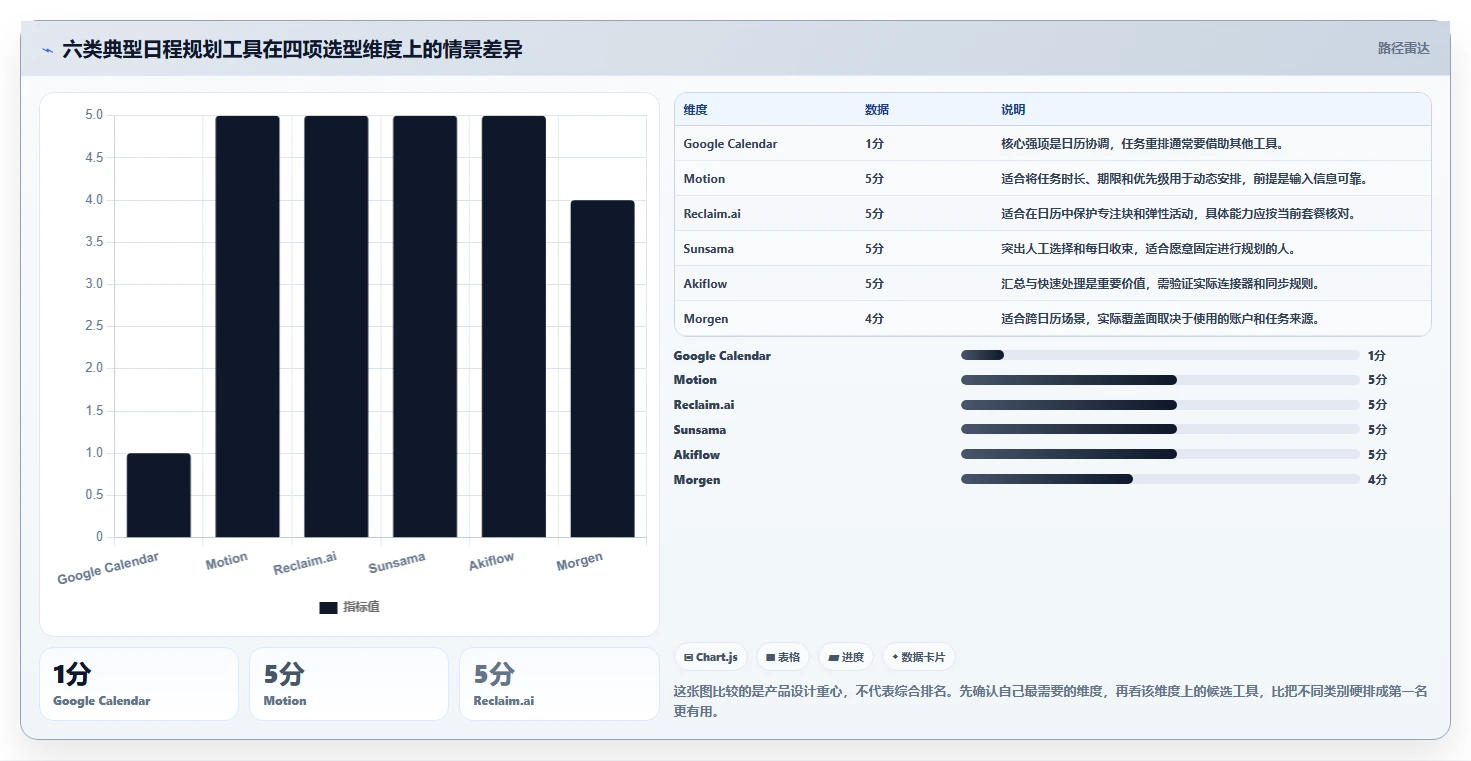Click the 进度 pill tag
The image size is (1471, 761).
coord(846,657)
